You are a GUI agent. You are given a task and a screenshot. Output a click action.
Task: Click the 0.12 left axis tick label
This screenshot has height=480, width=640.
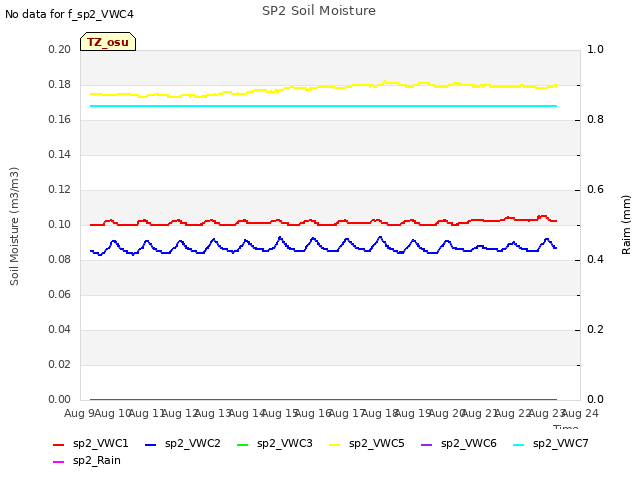(60, 190)
